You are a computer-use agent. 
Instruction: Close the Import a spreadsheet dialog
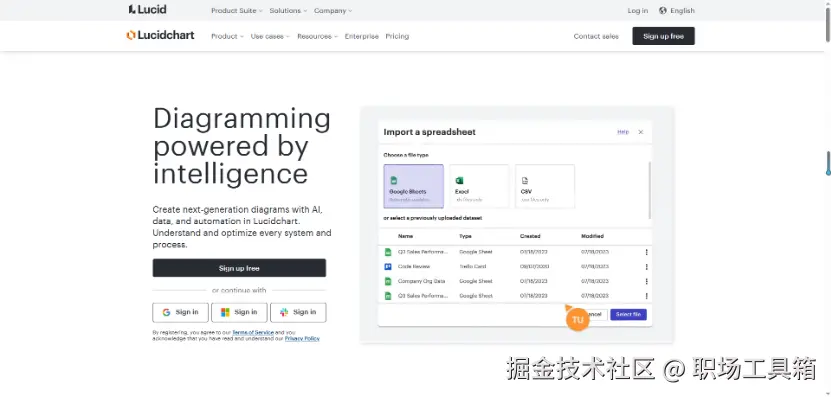641,132
